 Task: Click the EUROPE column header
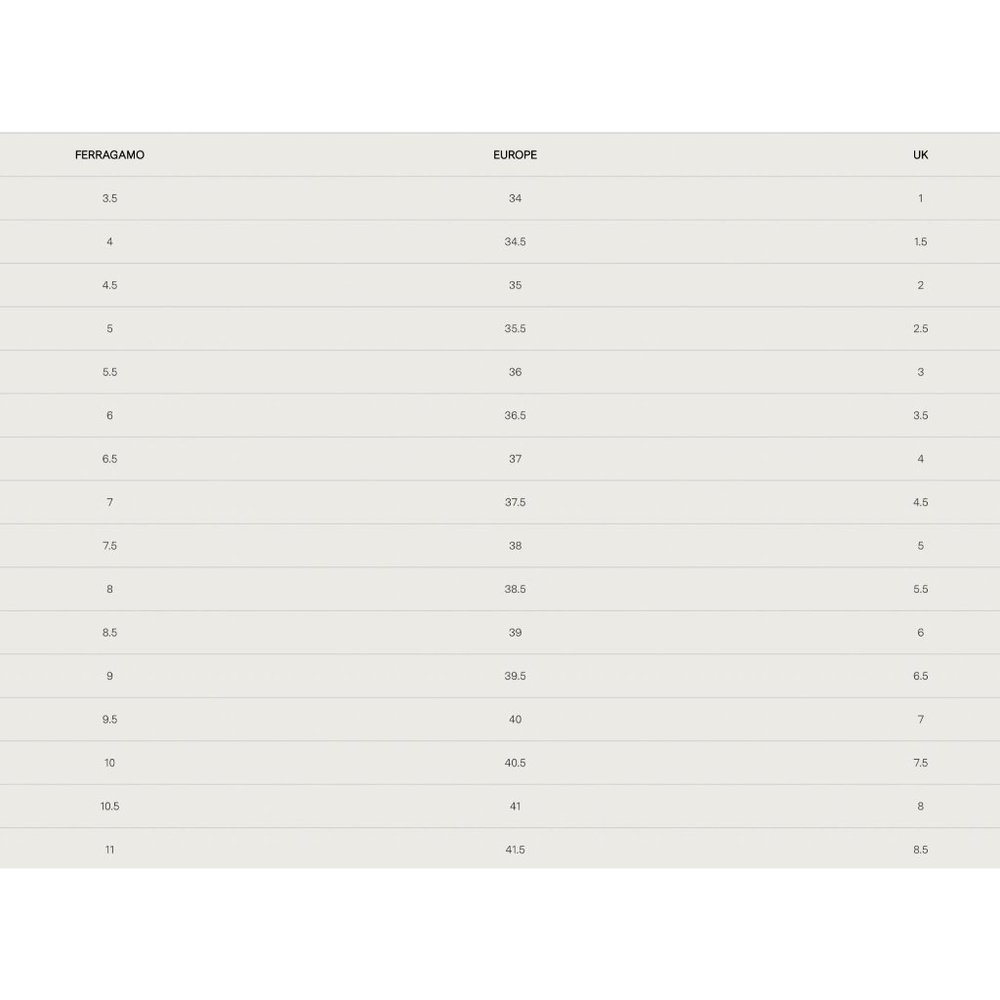[515, 155]
